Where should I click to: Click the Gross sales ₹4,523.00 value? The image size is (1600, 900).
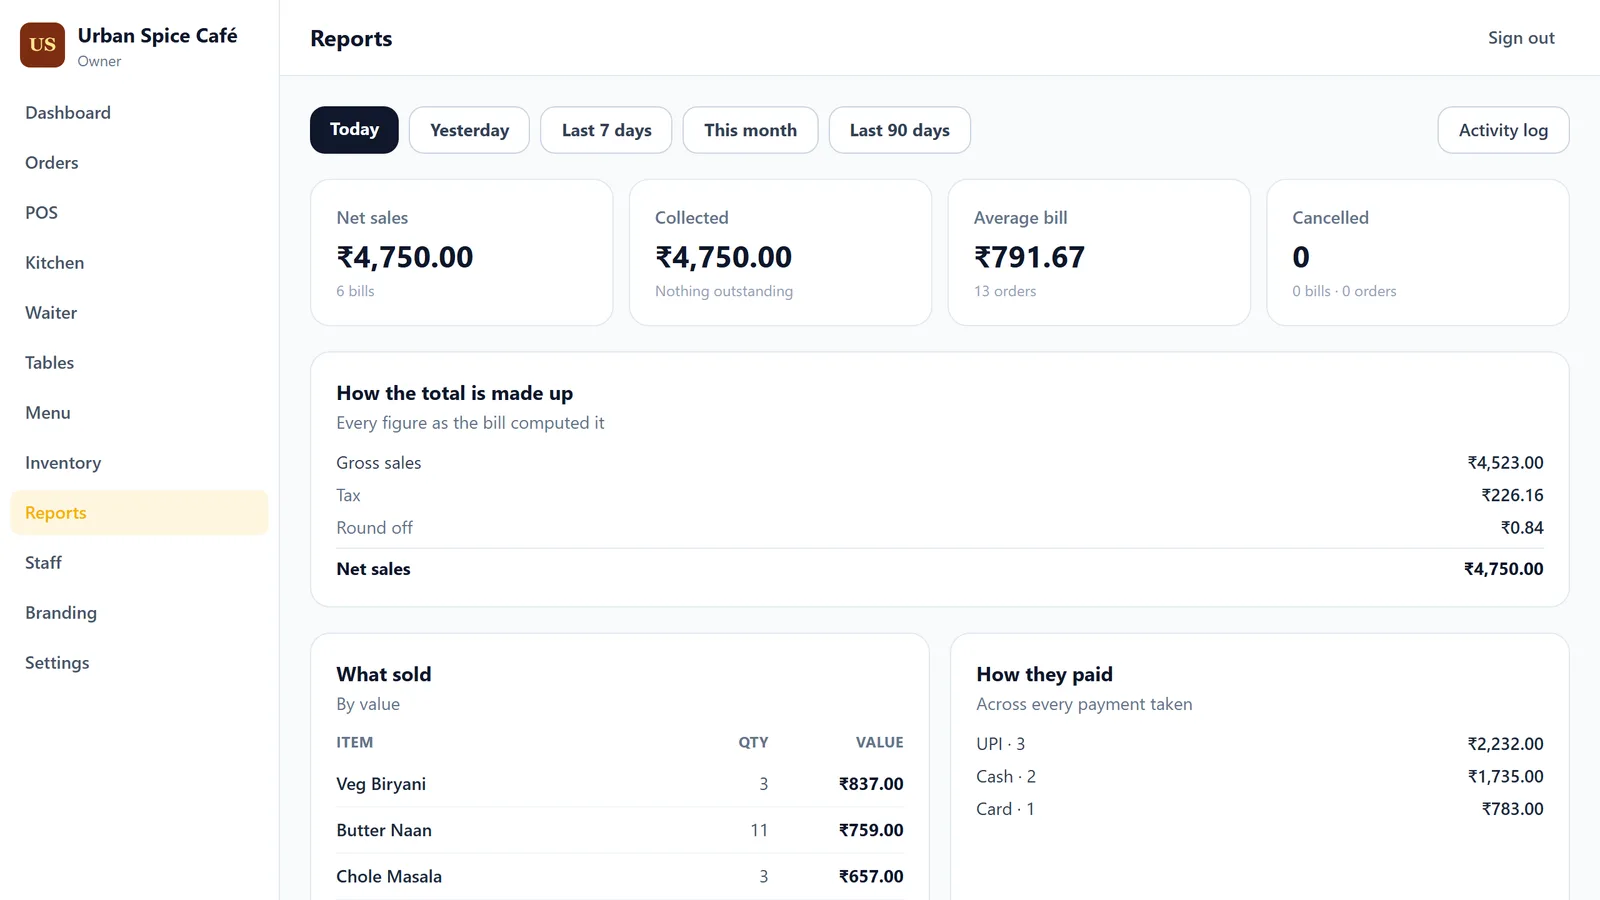(1505, 463)
